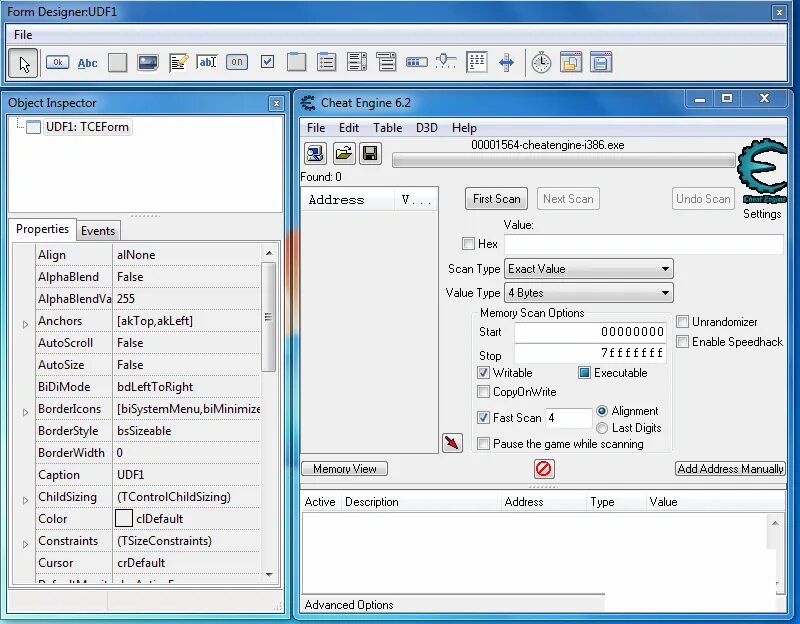Pick the Ok button component tool

57,63
